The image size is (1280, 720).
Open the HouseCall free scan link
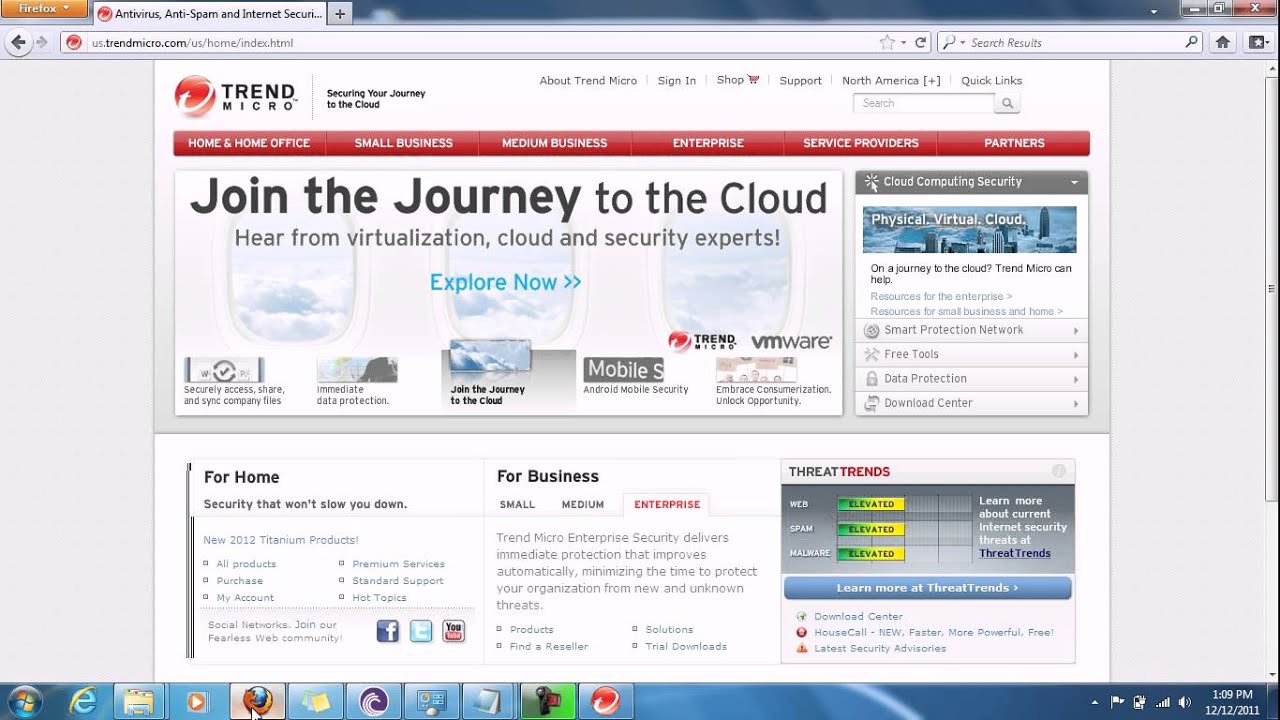coord(933,632)
